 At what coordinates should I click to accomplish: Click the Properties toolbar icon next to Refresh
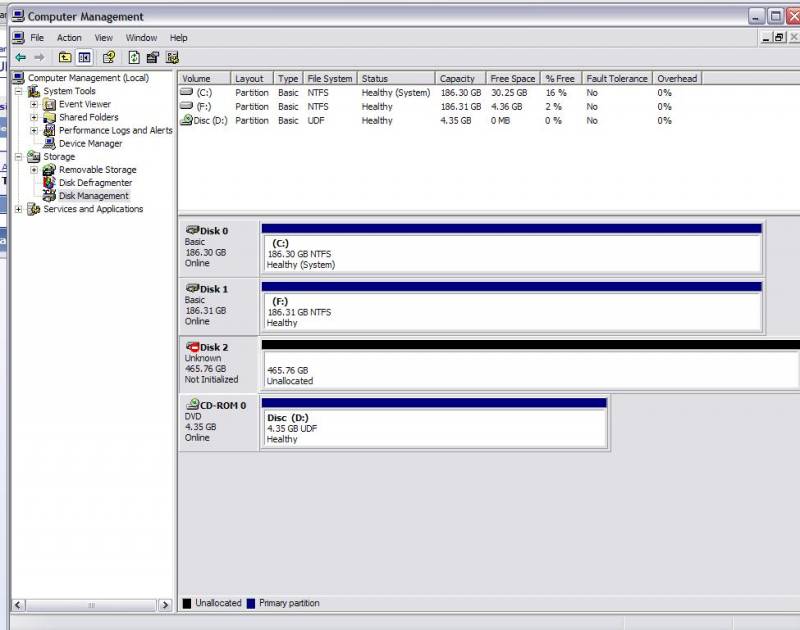(x=153, y=58)
